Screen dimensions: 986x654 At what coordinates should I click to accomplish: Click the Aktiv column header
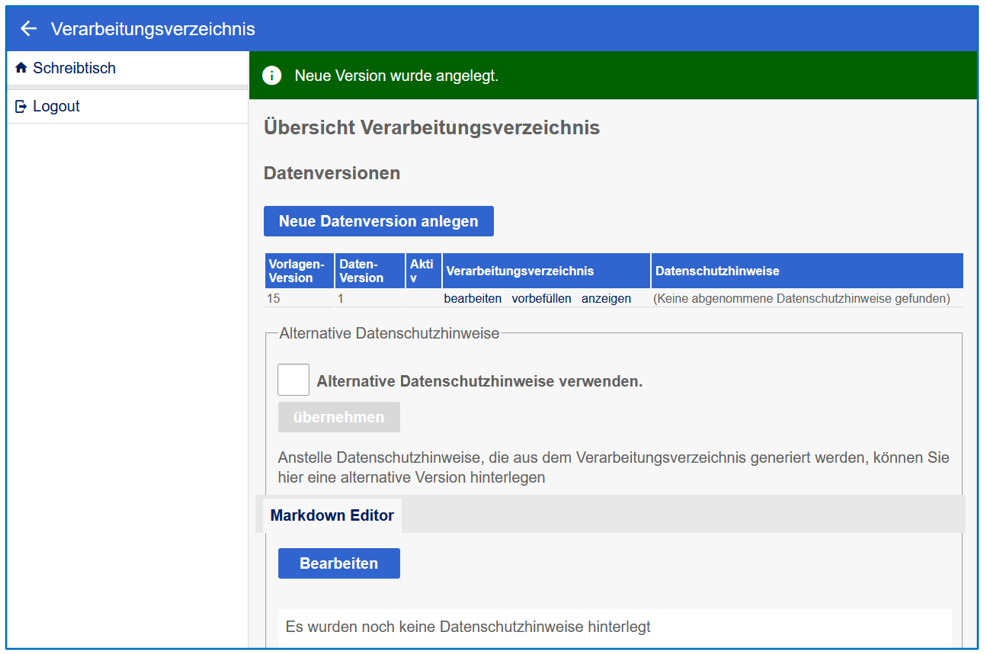(x=422, y=271)
